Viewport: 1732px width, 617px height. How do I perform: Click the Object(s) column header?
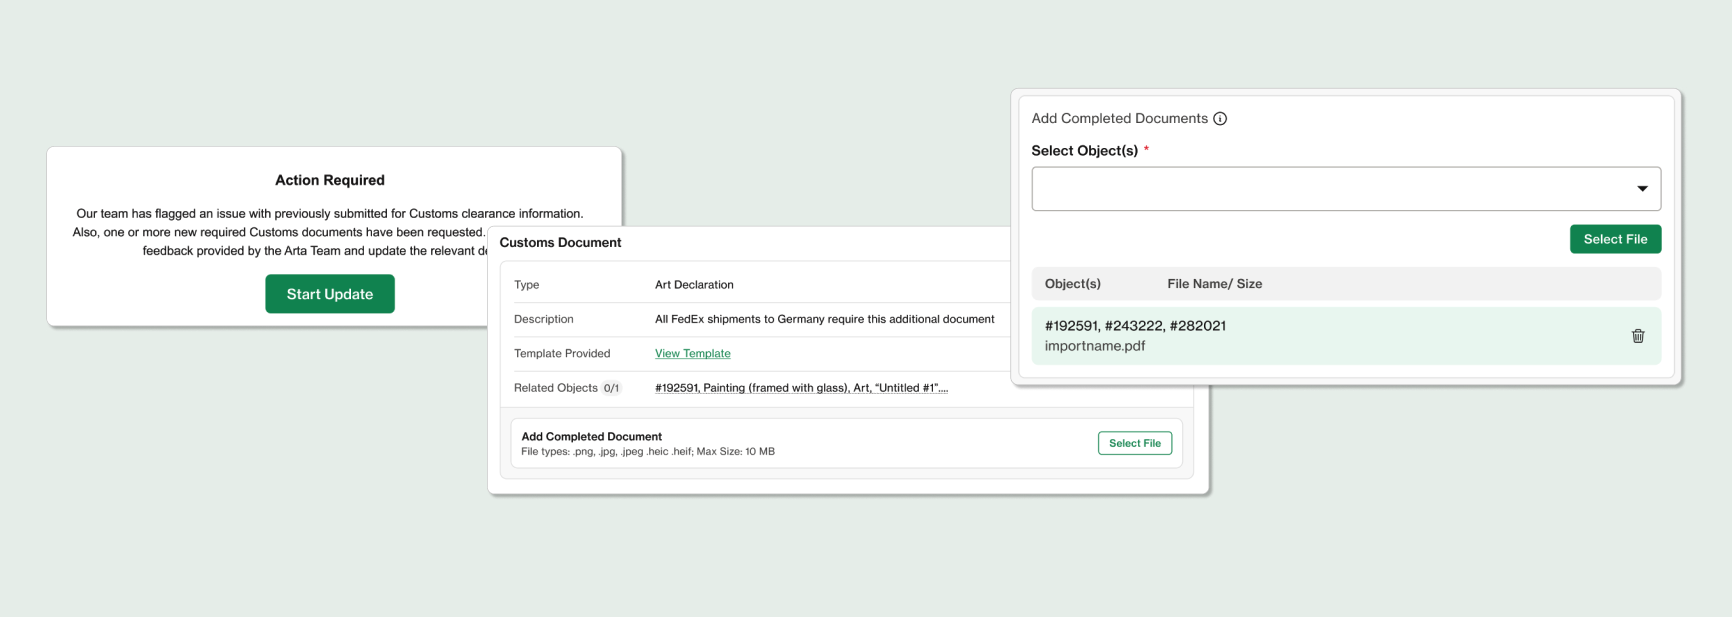pos(1072,284)
